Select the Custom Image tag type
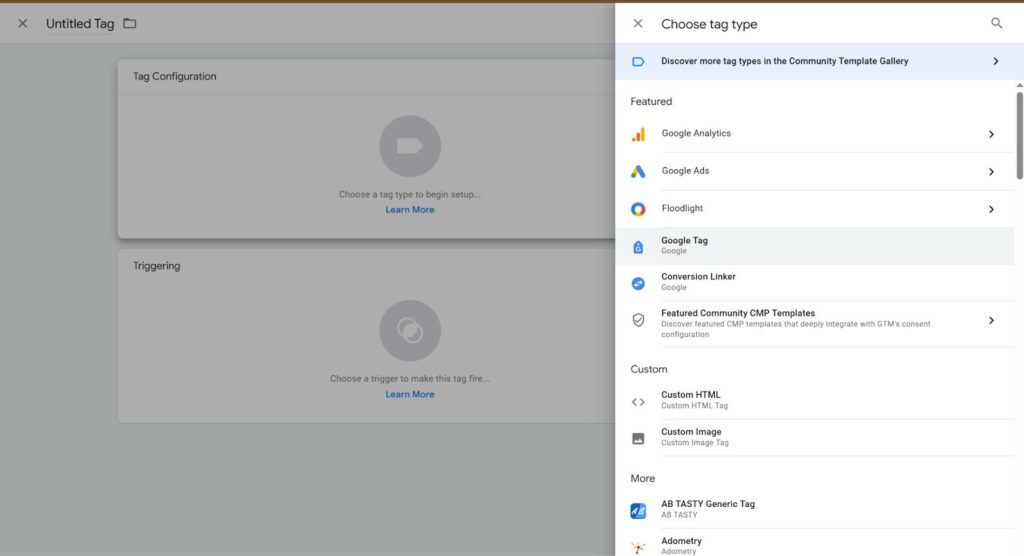This screenshot has width=1024, height=556. click(x=815, y=437)
